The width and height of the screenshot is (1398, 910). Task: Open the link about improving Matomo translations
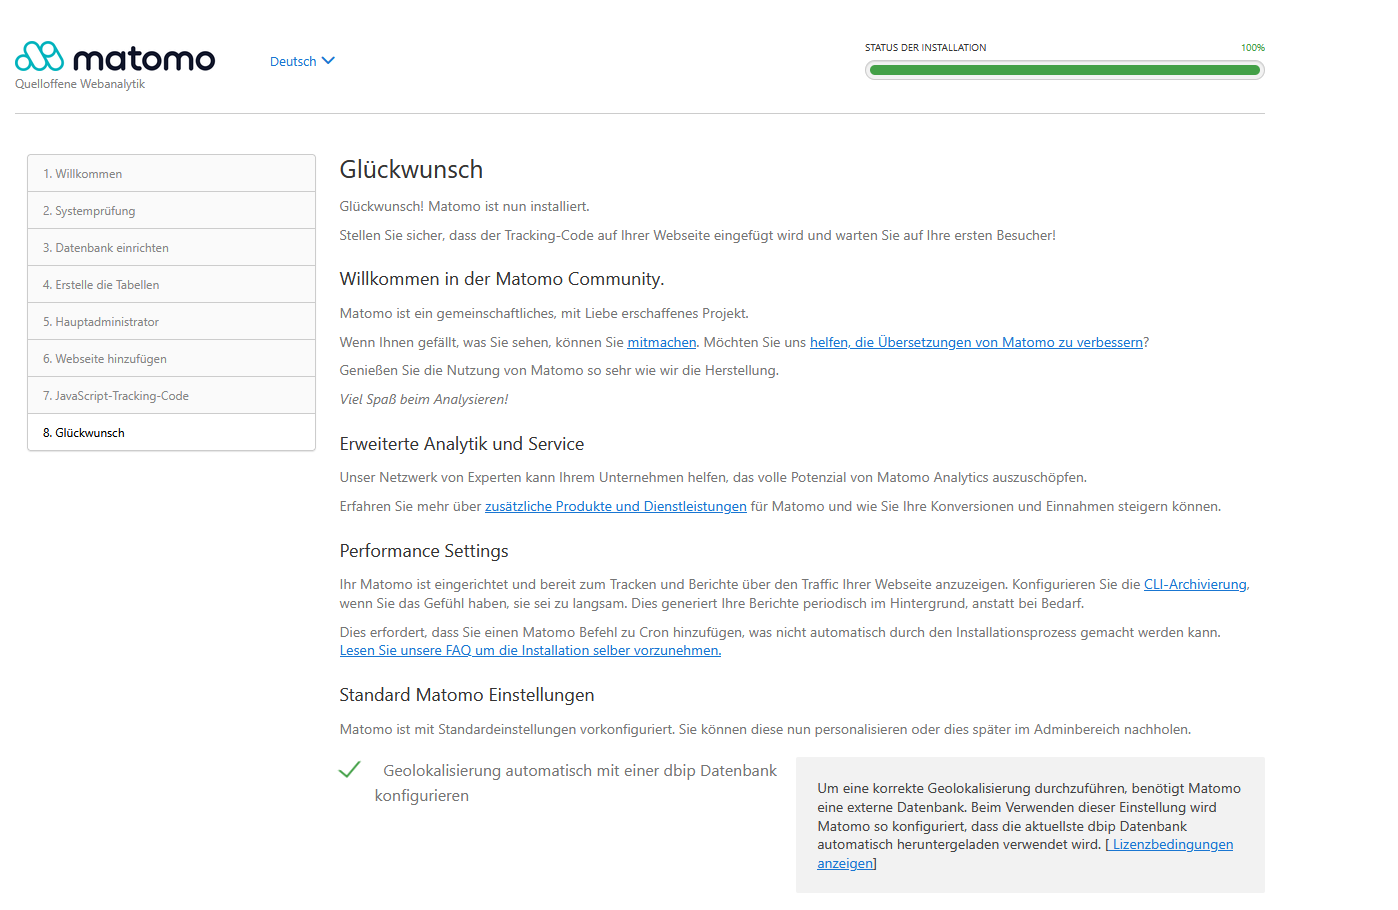(x=976, y=342)
